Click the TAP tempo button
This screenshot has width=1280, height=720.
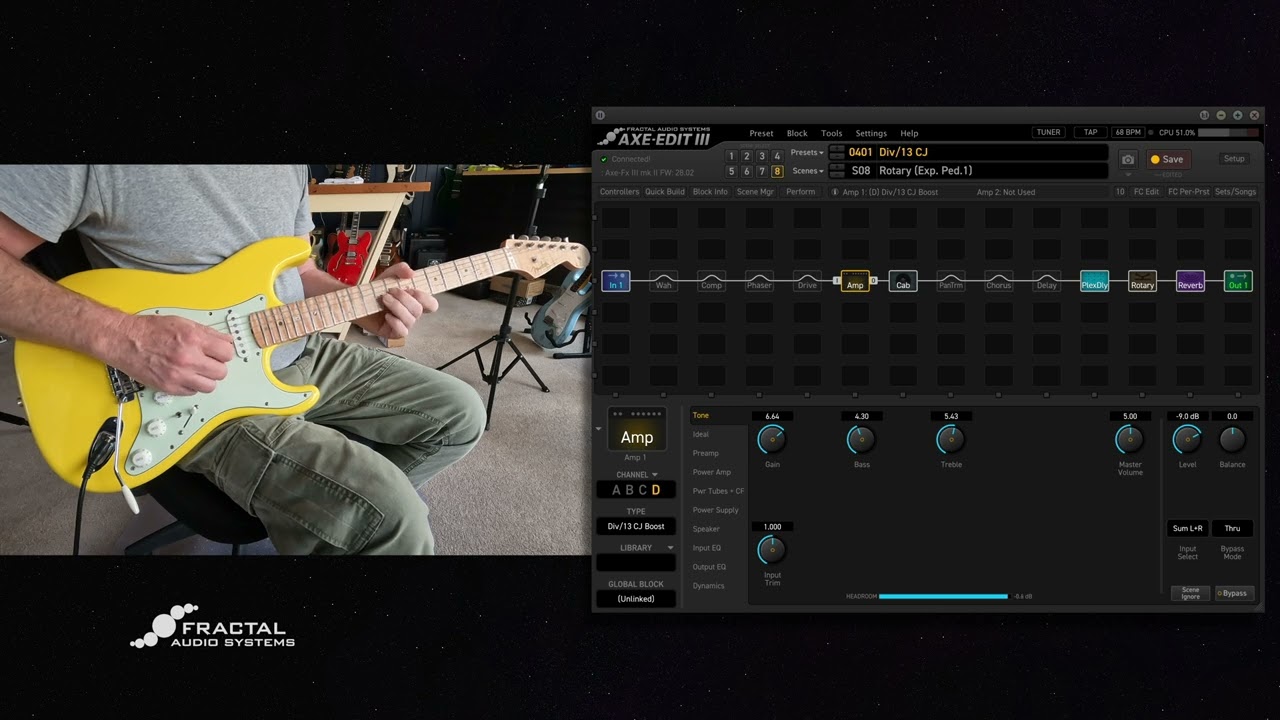1090,132
